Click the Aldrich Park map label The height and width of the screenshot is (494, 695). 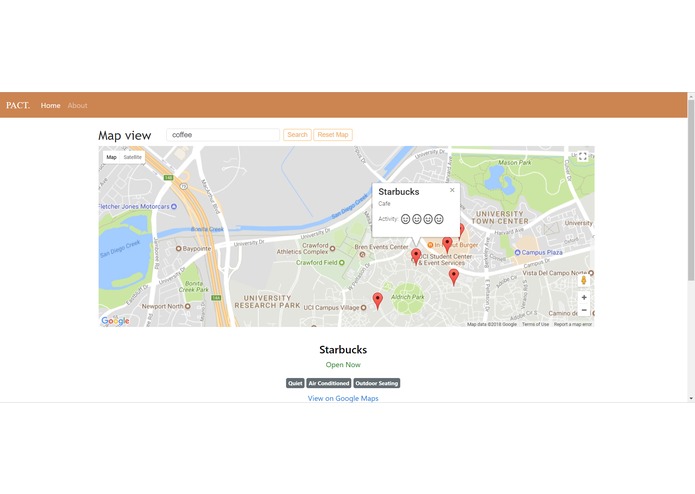pos(408,297)
